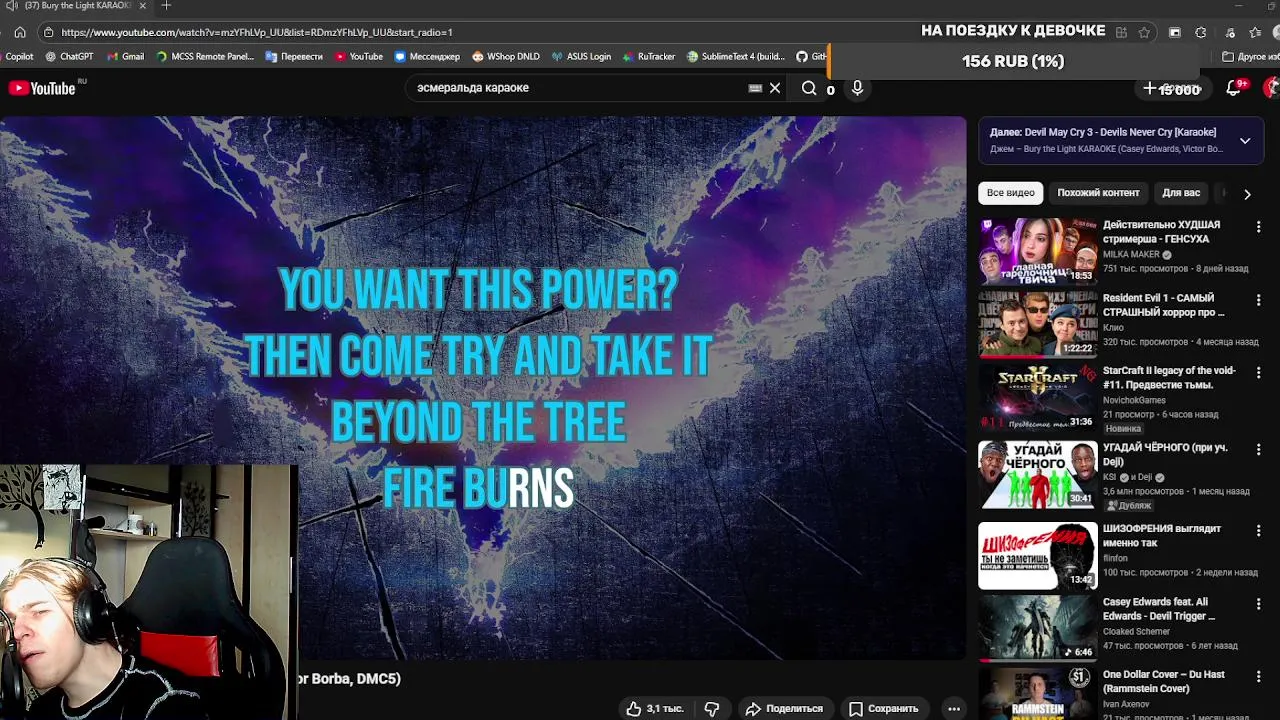Open more actions menu below video

[954, 709]
